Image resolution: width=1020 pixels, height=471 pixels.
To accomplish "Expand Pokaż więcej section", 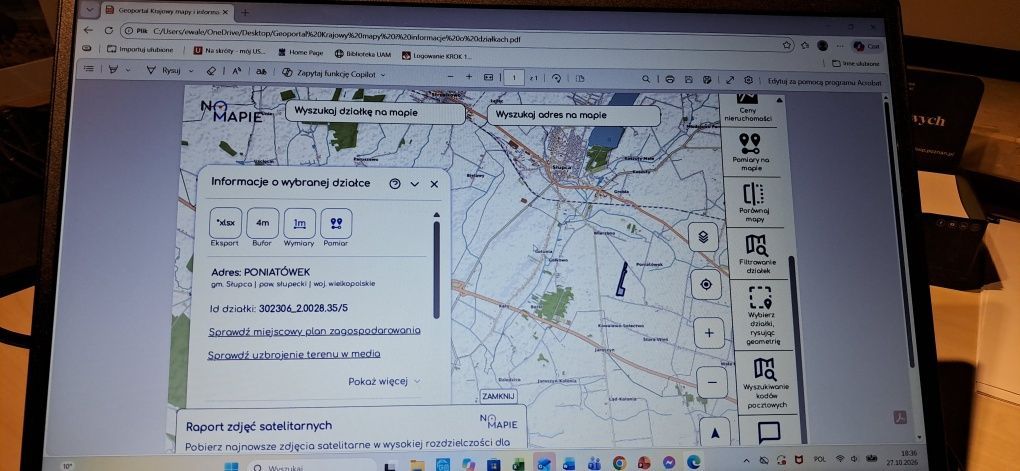I will (384, 381).
